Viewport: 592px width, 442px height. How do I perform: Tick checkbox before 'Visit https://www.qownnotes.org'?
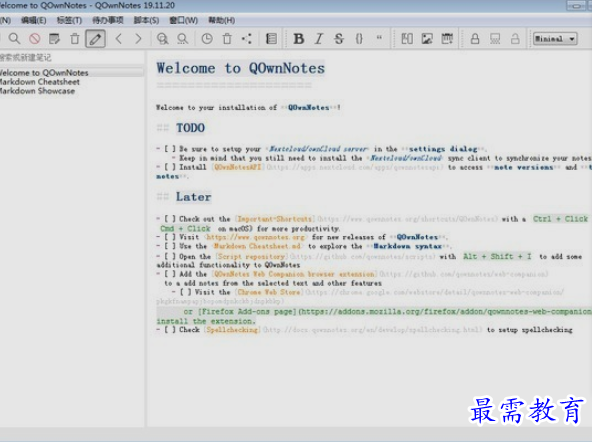point(170,237)
